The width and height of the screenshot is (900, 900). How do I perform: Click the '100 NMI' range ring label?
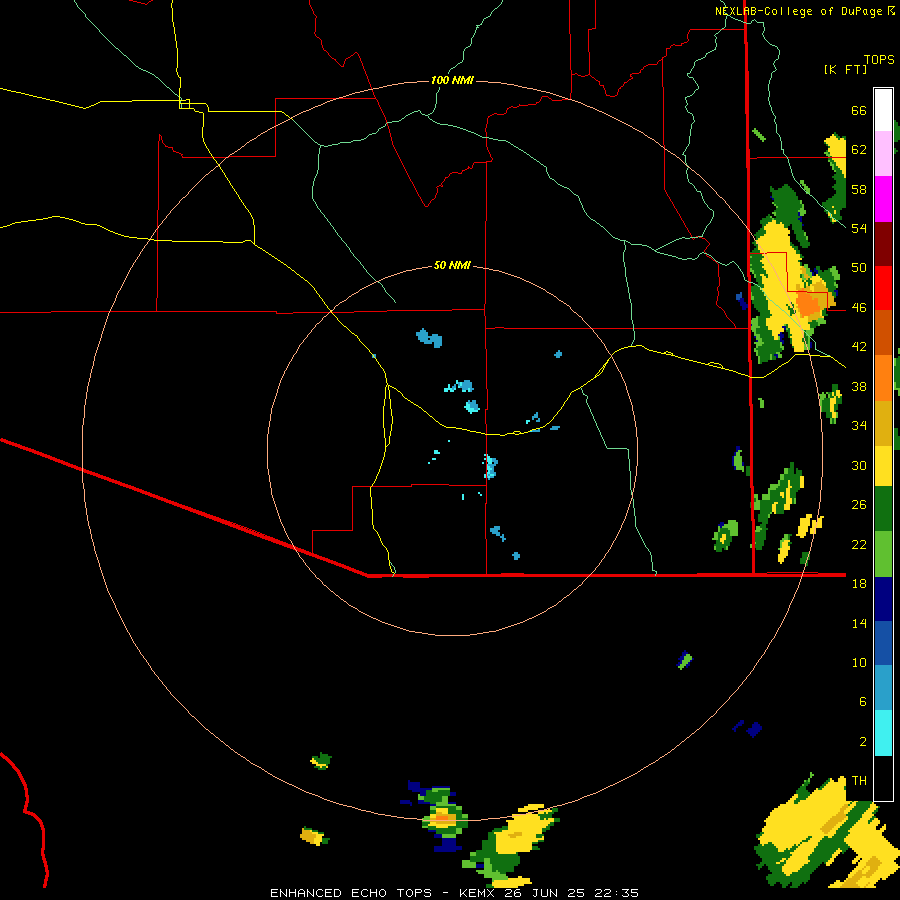pos(452,80)
